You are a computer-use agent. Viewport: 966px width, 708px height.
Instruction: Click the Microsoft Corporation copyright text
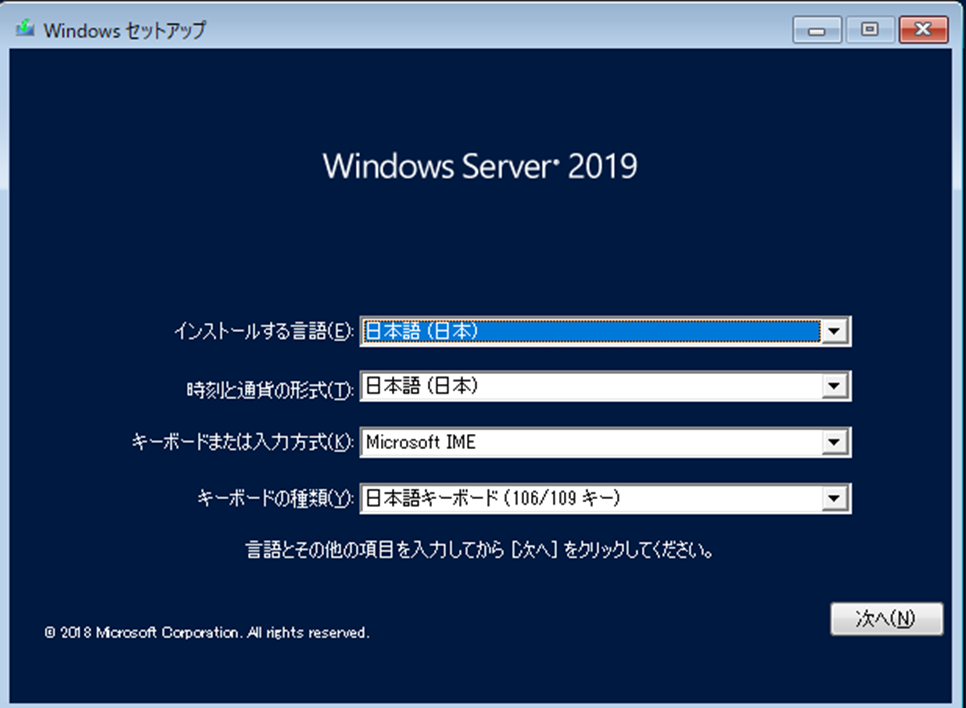point(207,633)
